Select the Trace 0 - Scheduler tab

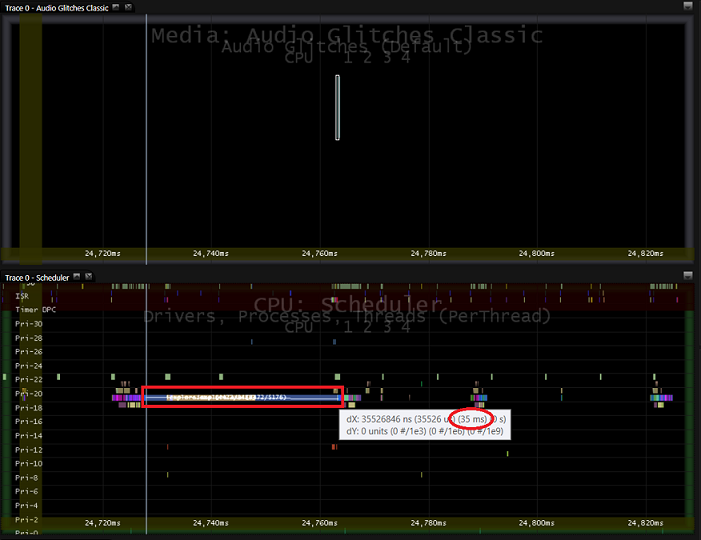[37, 278]
